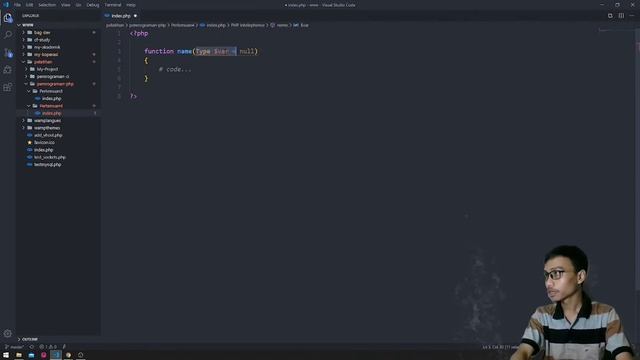Image resolution: width=640 pixels, height=360 pixels.
Task: Click pemrograman-php in the breadcrumb
Action: point(147,25)
